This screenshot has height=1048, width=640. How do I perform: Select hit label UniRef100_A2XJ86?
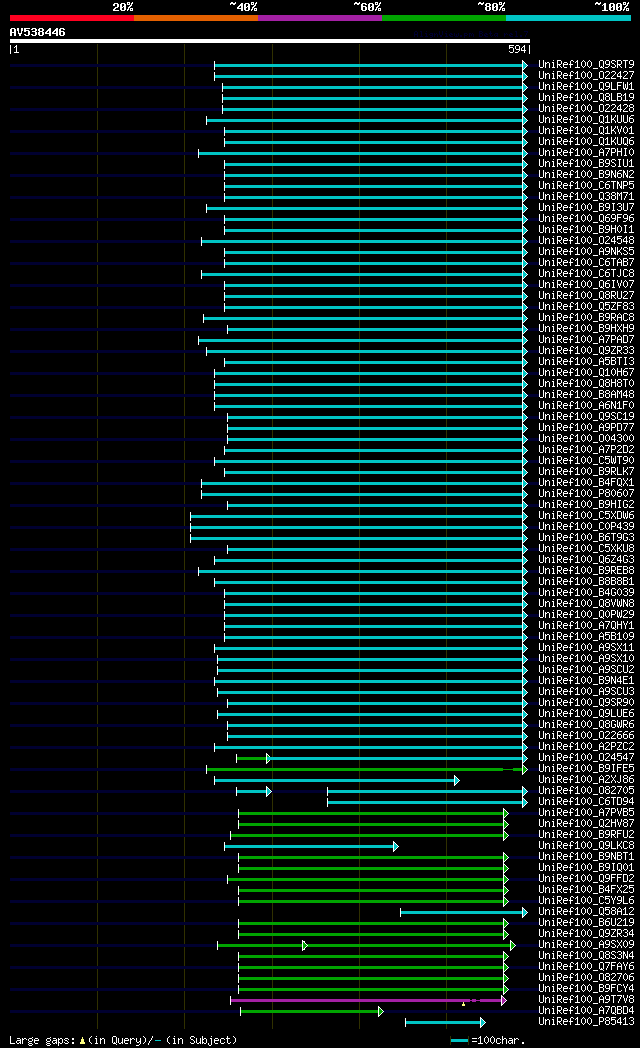[x=587, y=780]
